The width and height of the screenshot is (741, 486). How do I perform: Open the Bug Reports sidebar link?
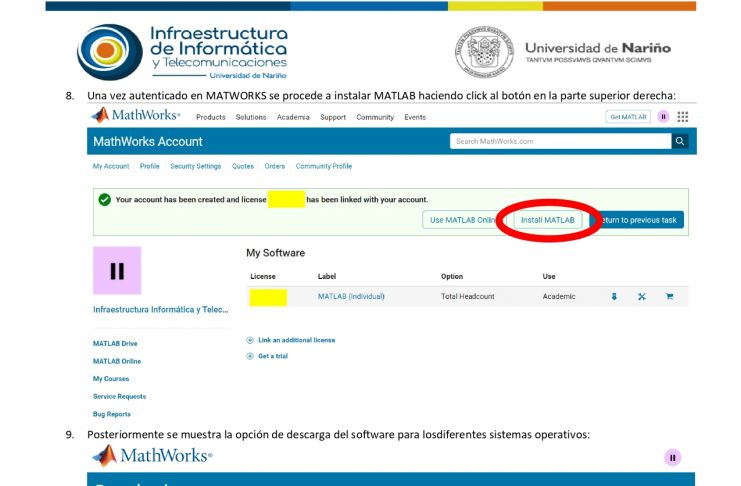click(112, 414)
